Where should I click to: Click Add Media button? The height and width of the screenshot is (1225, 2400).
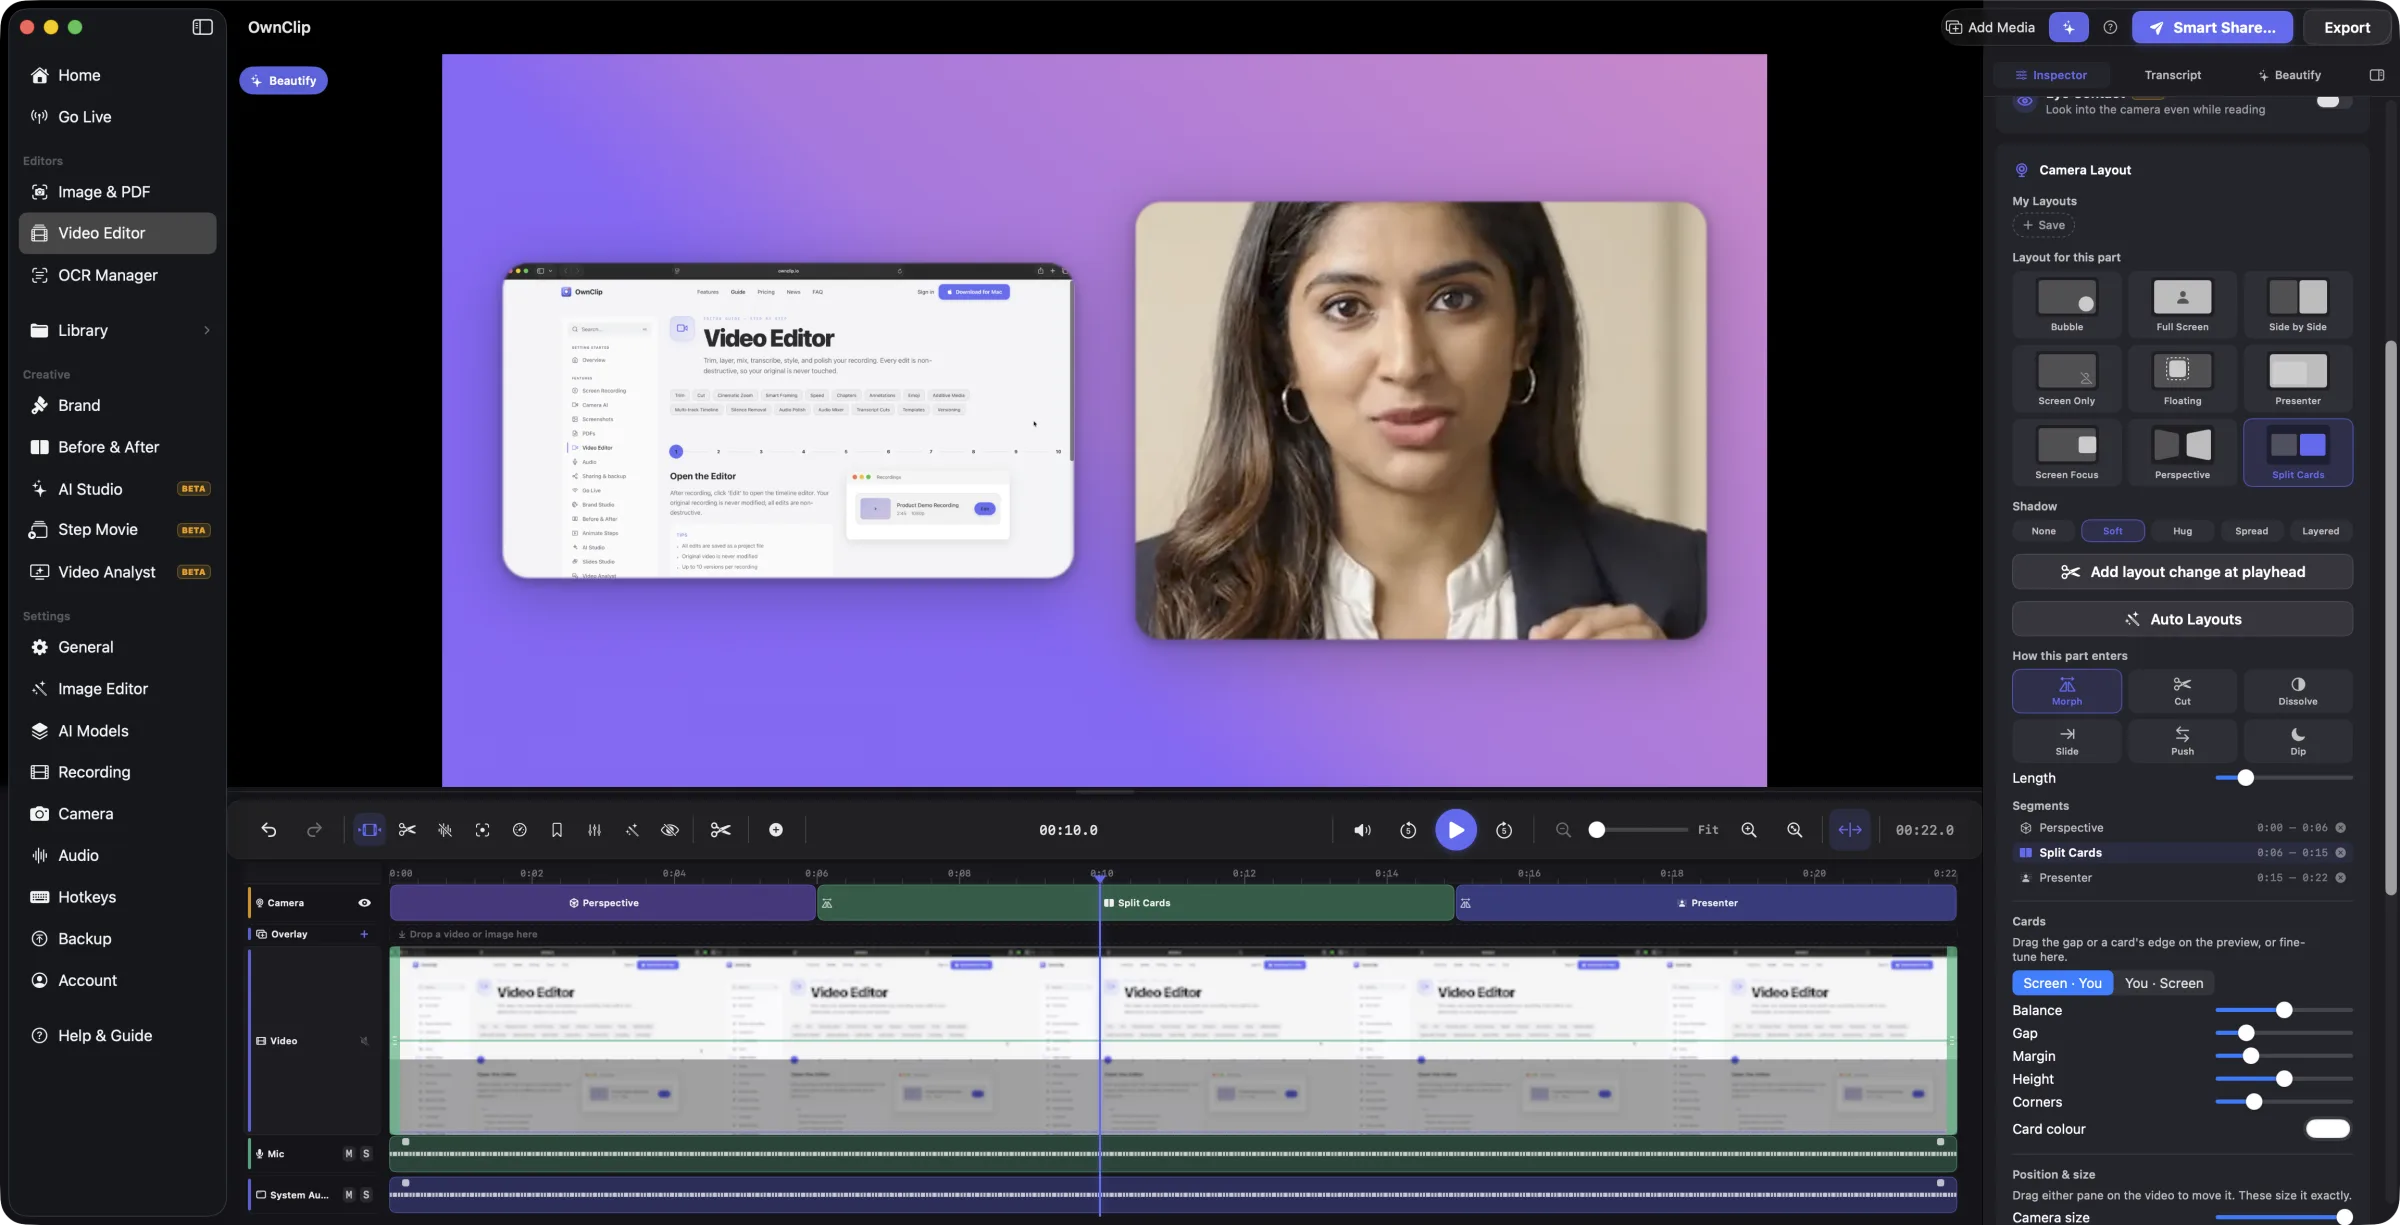click(x=1991, y=27)
